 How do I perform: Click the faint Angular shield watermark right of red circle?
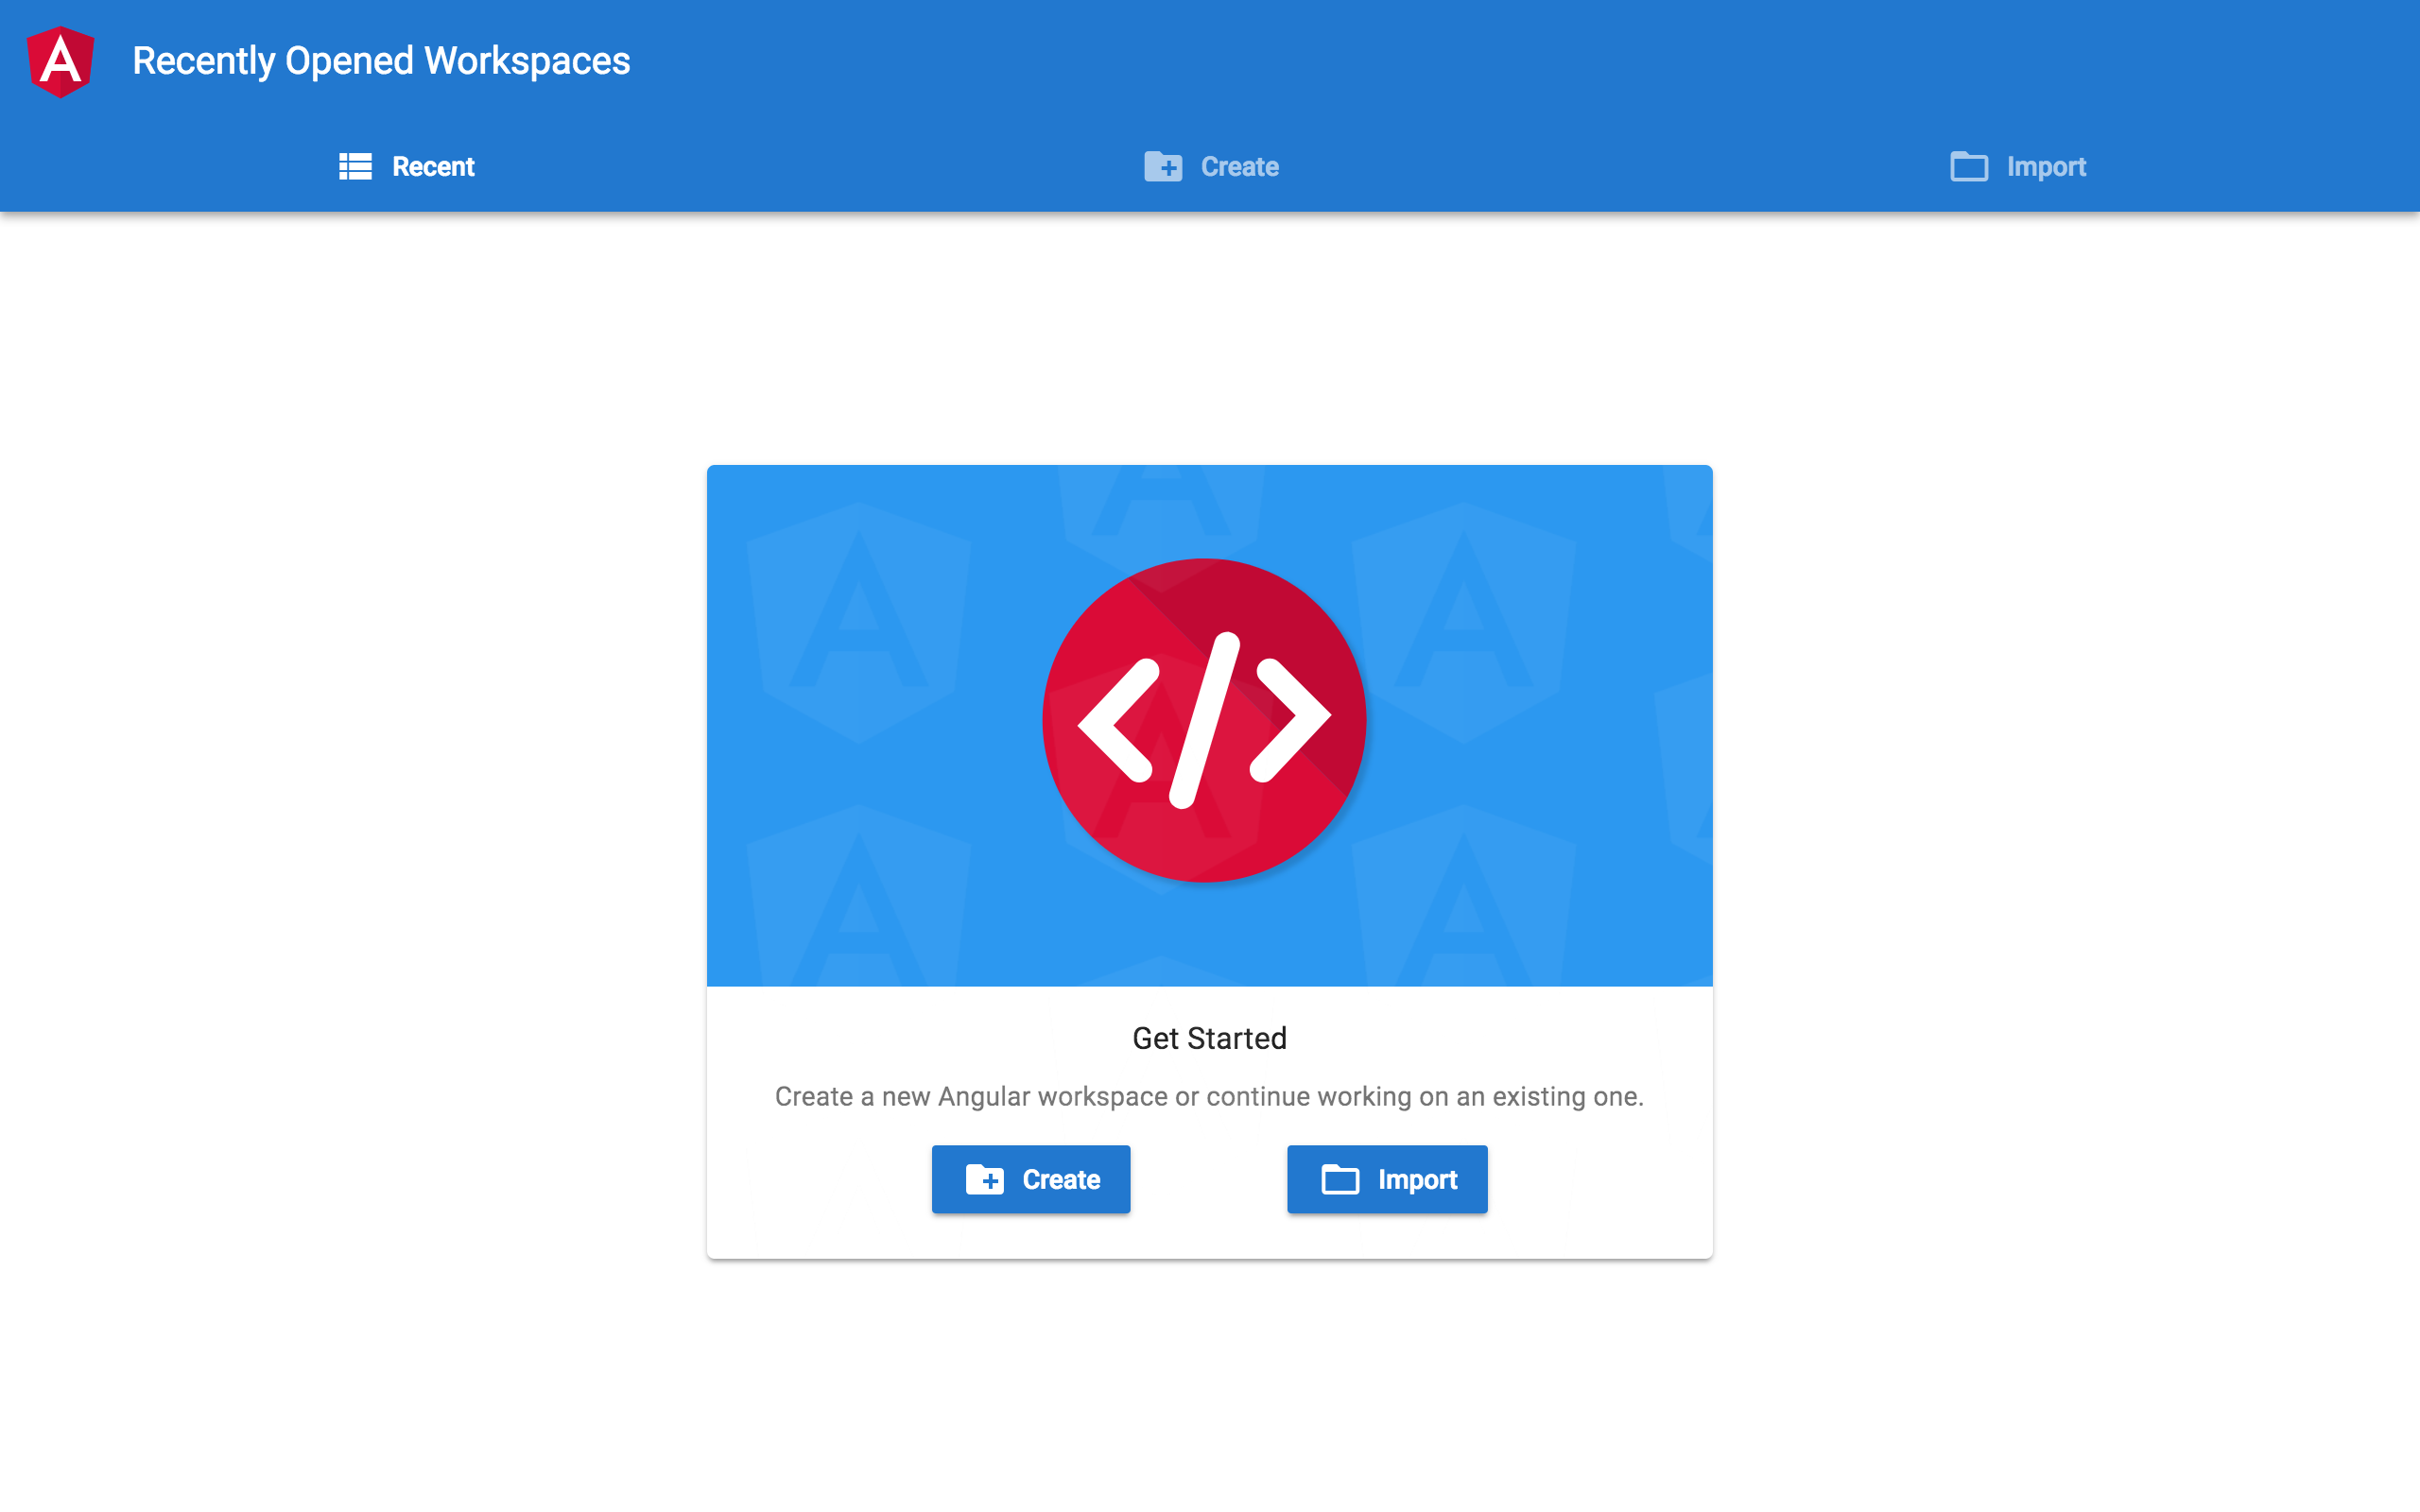(1463, 622)
